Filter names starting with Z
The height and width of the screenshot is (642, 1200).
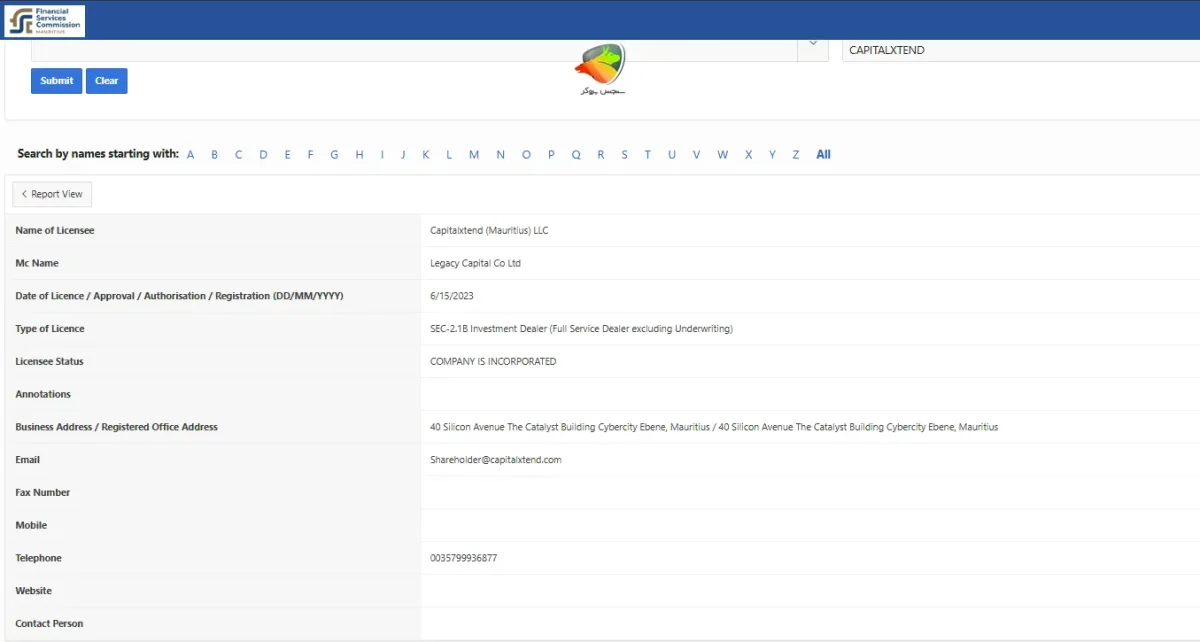click(796, 154)
